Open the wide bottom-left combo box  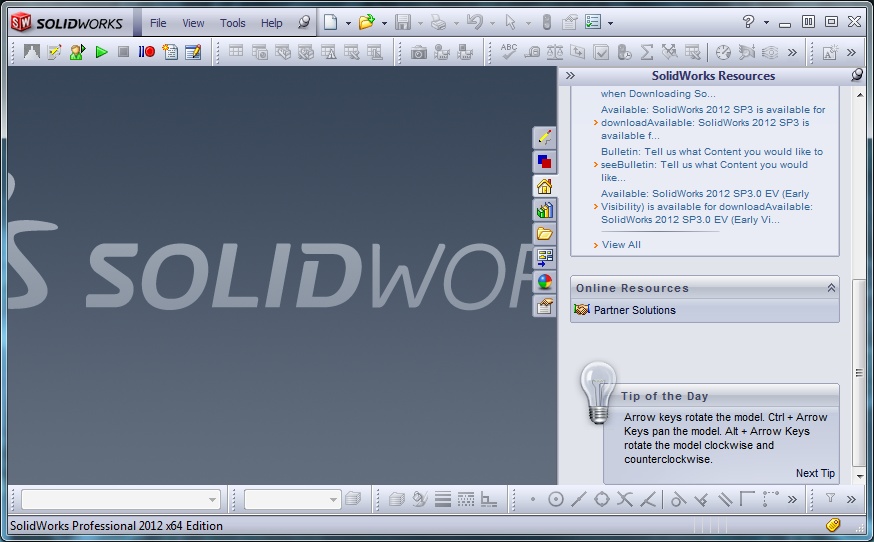point(120,499)
